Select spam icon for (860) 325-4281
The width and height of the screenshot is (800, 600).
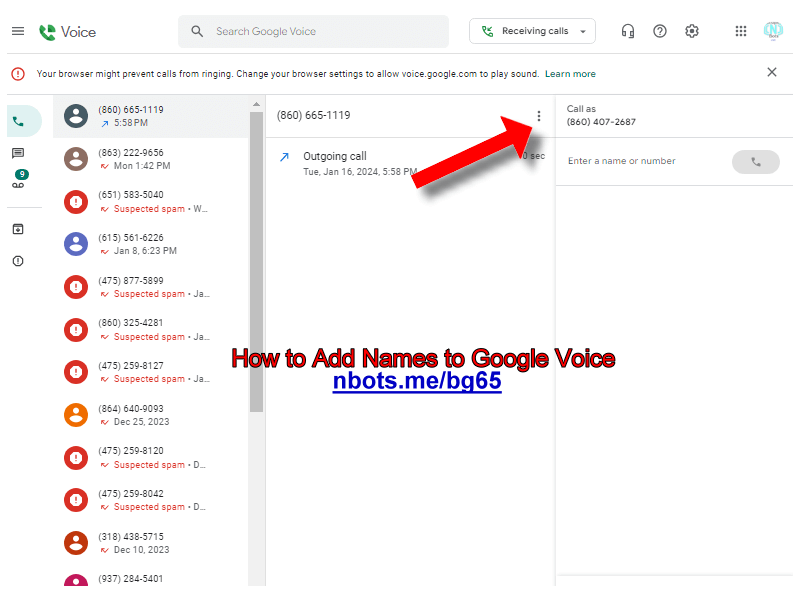(x=76, y=330)
